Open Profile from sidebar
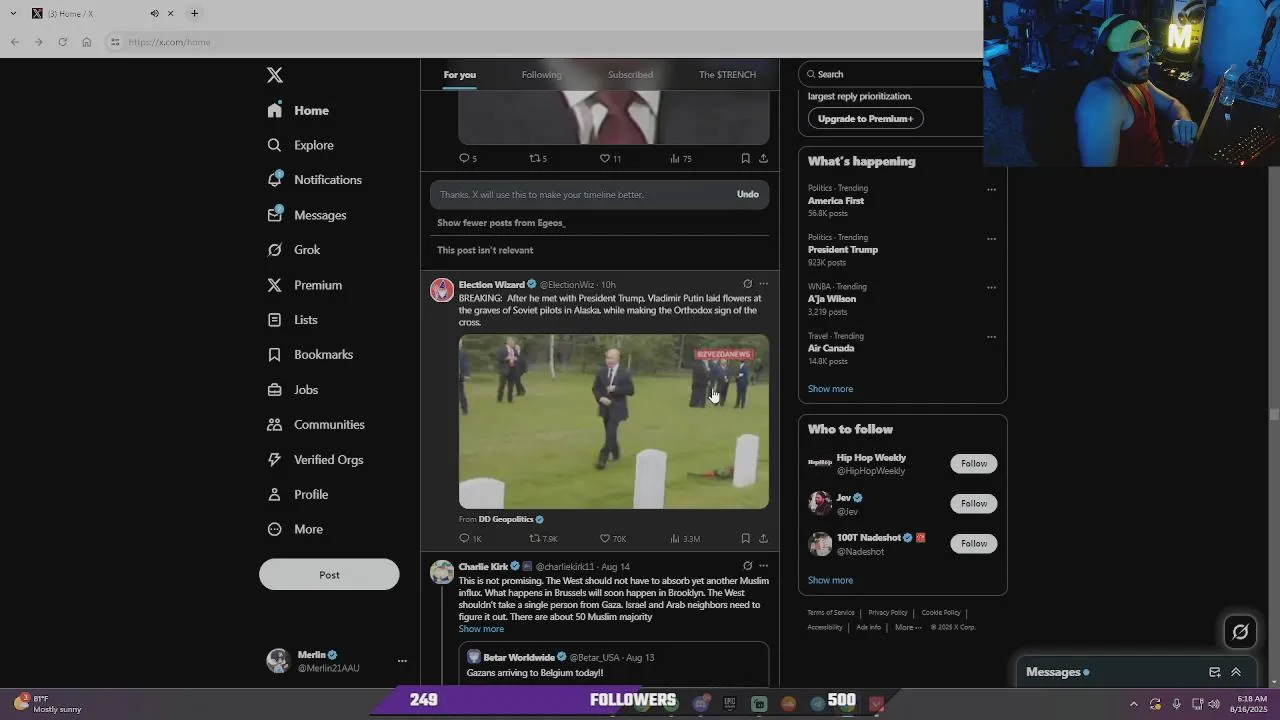Viewport: 1280px width, 720px height. [297, 495]
